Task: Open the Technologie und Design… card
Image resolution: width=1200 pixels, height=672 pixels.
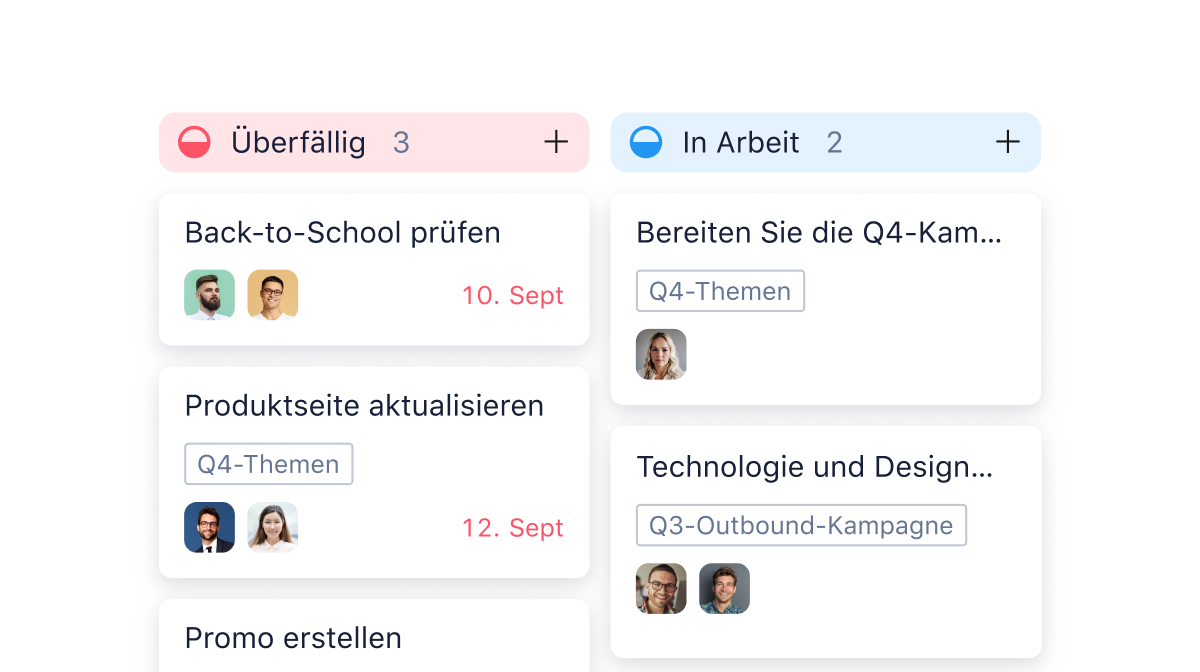Action: click(x=816, y=467)
